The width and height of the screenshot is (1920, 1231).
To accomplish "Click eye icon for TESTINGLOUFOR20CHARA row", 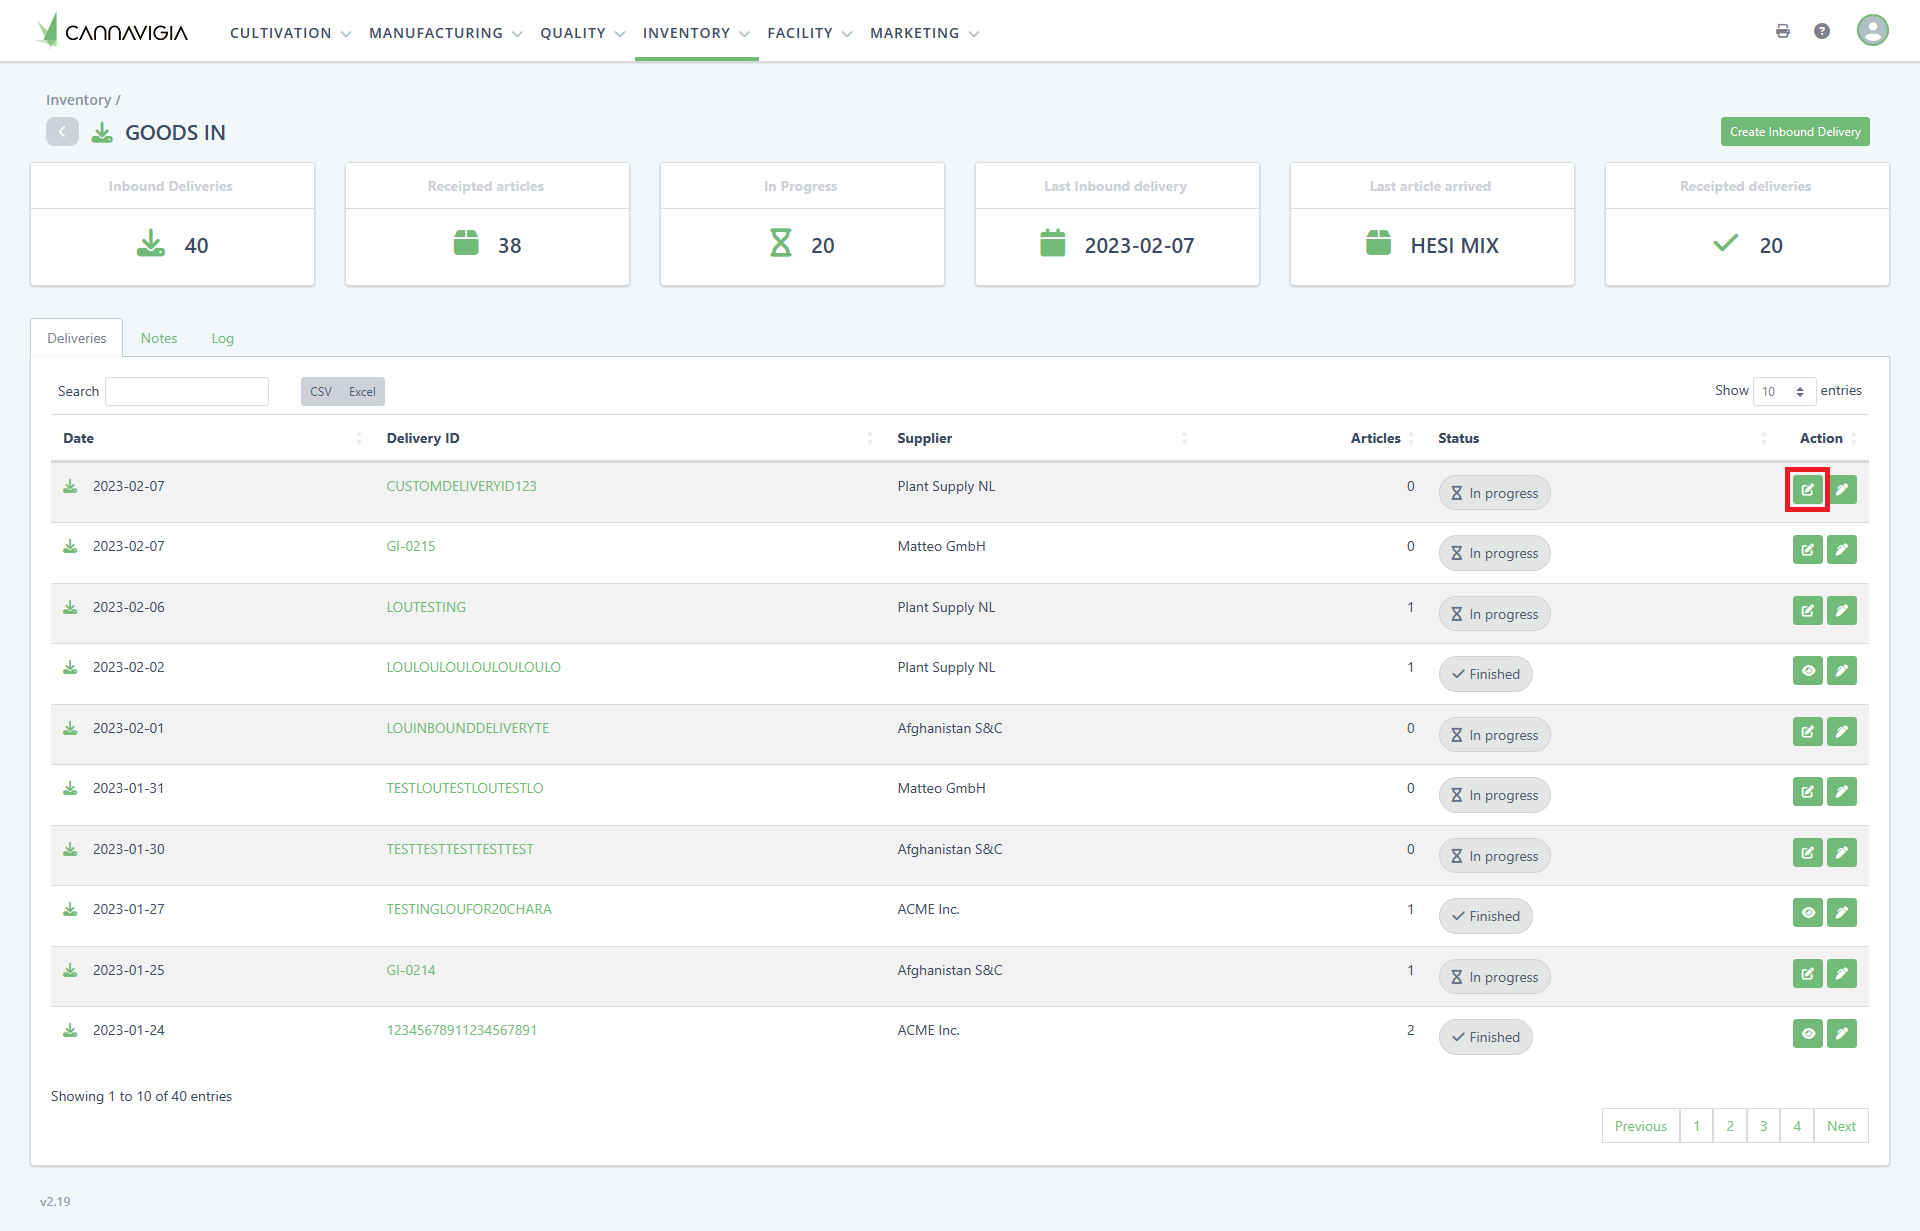I will coord(1807,913).
